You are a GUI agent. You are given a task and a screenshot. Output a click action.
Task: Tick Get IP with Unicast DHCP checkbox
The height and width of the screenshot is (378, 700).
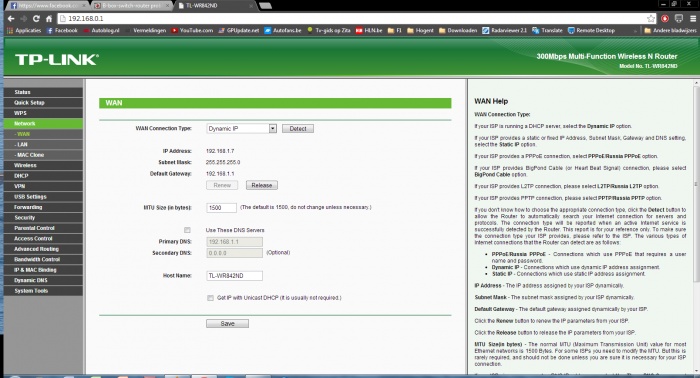[x=210, y=298]
